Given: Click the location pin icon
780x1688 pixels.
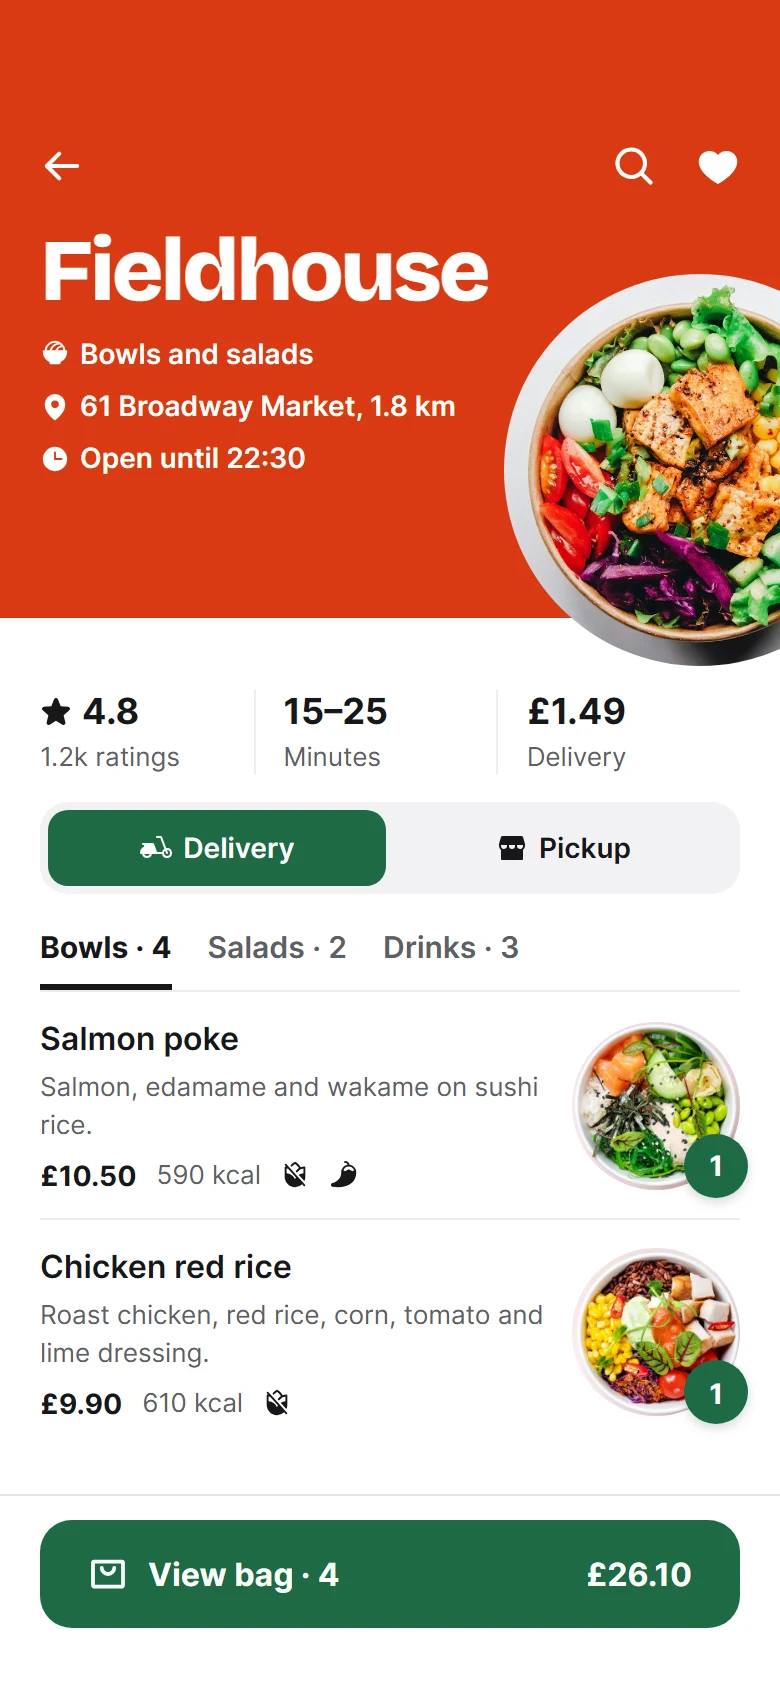Looking at the screenshot, I should [55, 407].
